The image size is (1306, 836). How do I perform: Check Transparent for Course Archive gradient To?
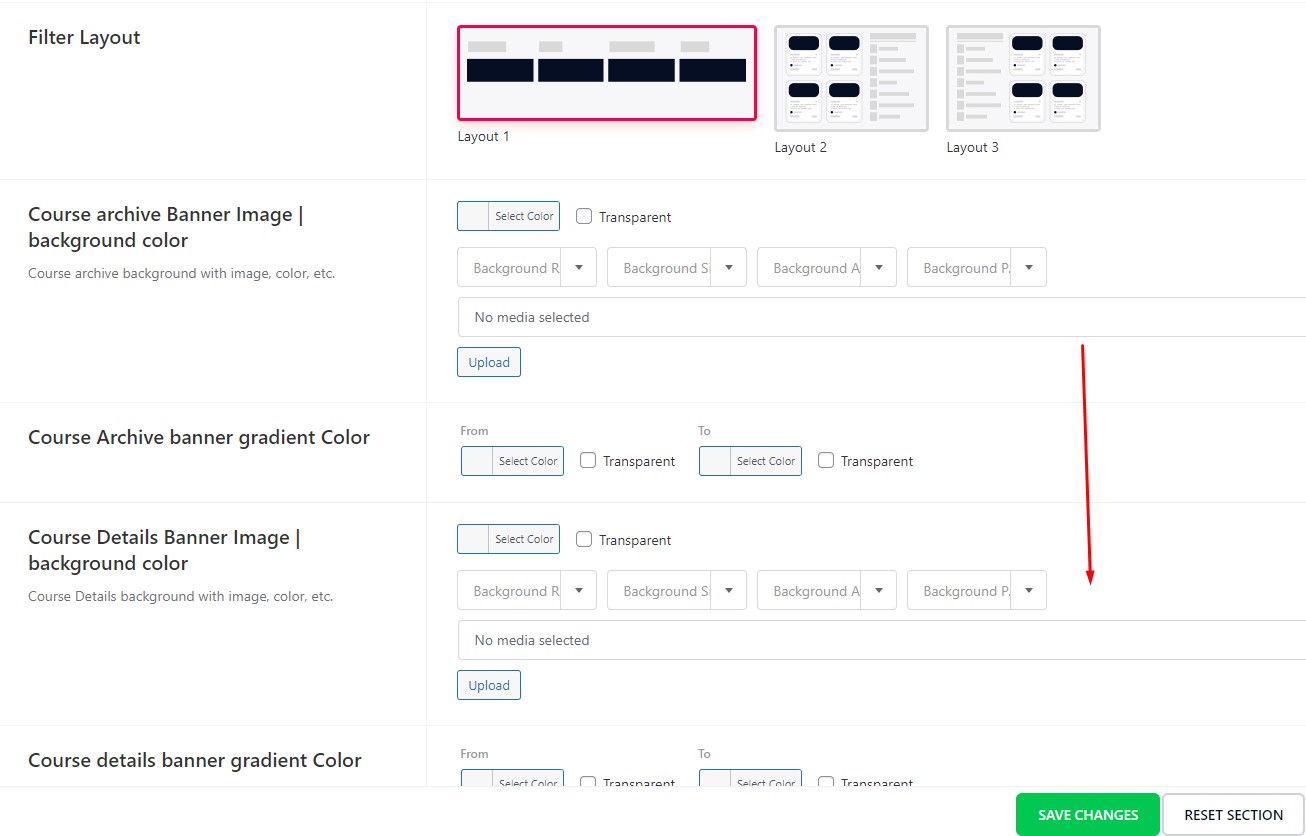(826, 461)
